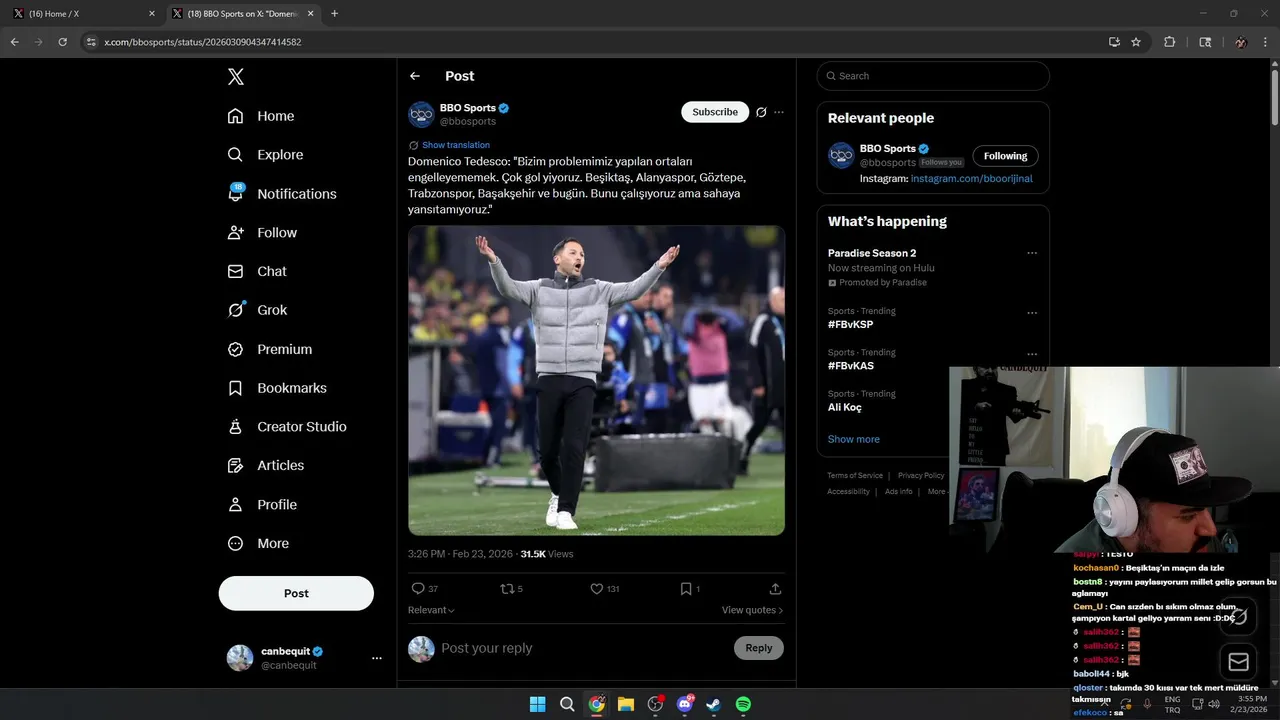Open the floating Grok button
Image resolution: width=1280 pixels, height=720 pixels.
[x=1238, y=615]
